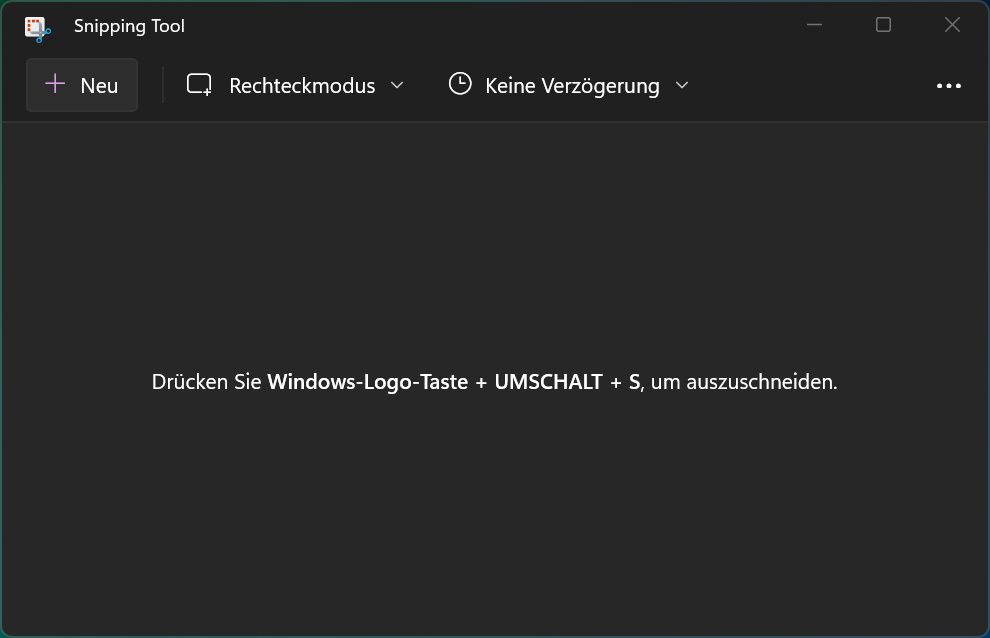Expand the Keine Verzögerung delay options

coord(681,86)
